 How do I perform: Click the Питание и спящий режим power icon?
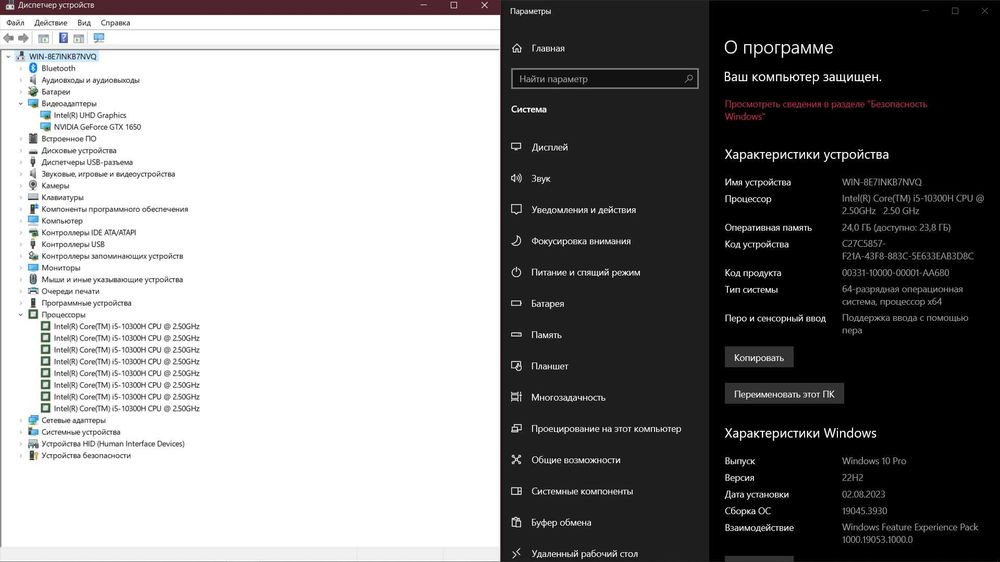(517, 272)
